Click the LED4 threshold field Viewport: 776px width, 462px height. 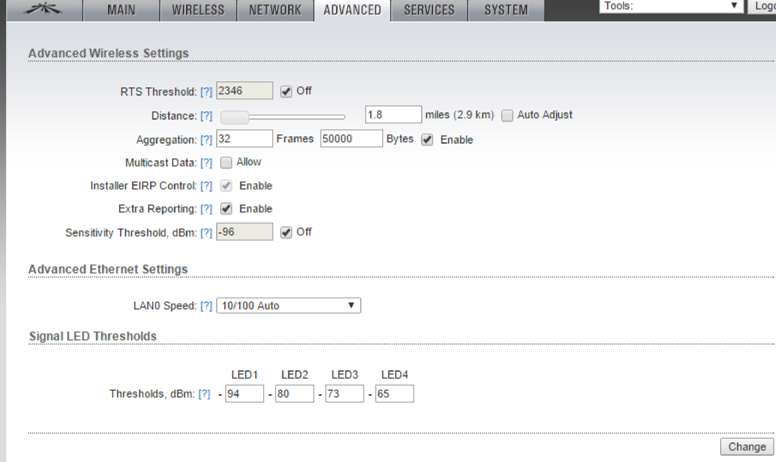tap(394, 394)
